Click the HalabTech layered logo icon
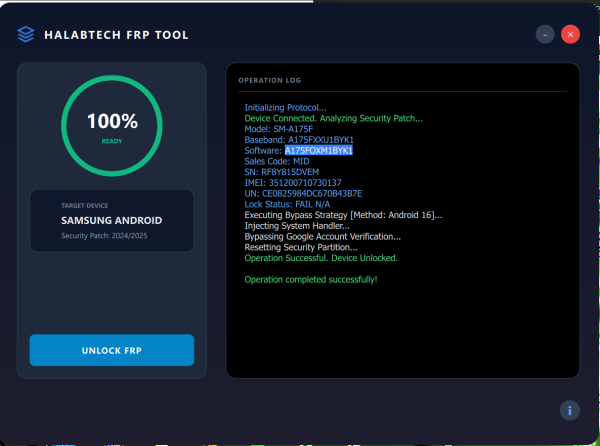Viewport: 600px width, 446px height. (x=26, y=34)
